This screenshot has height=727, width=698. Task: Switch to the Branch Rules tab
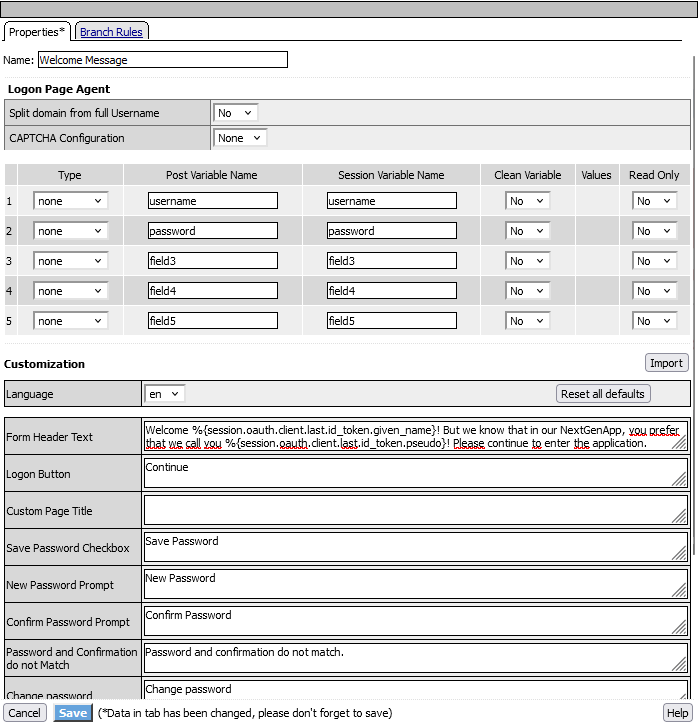111,32
